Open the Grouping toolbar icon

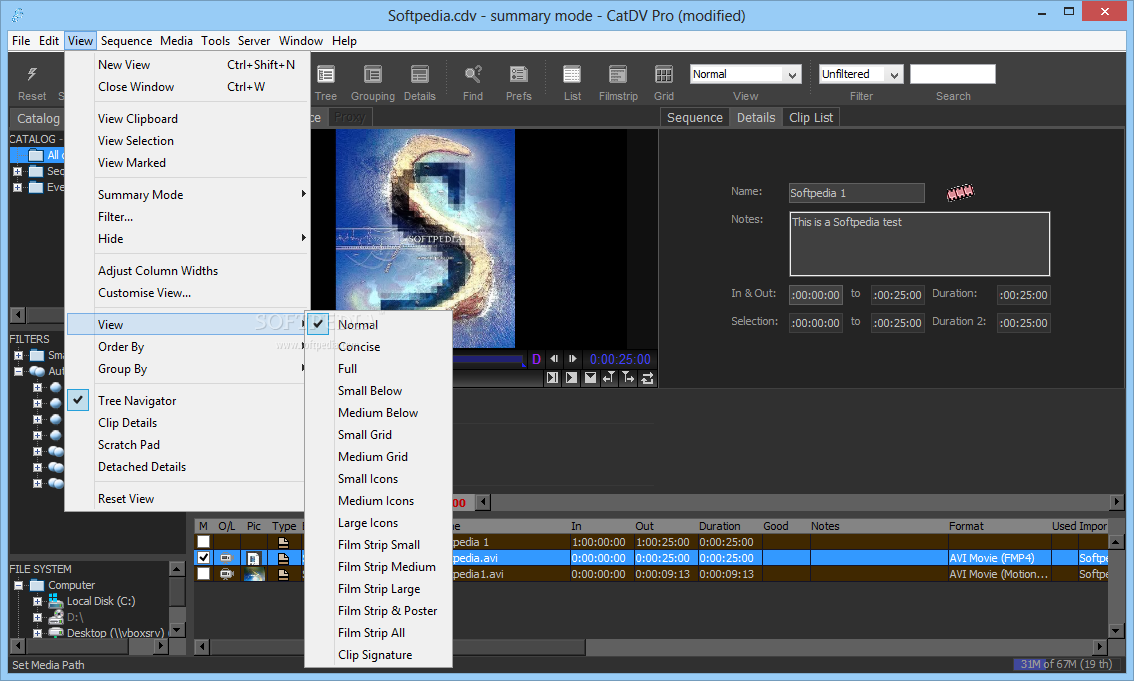[372, 74]
